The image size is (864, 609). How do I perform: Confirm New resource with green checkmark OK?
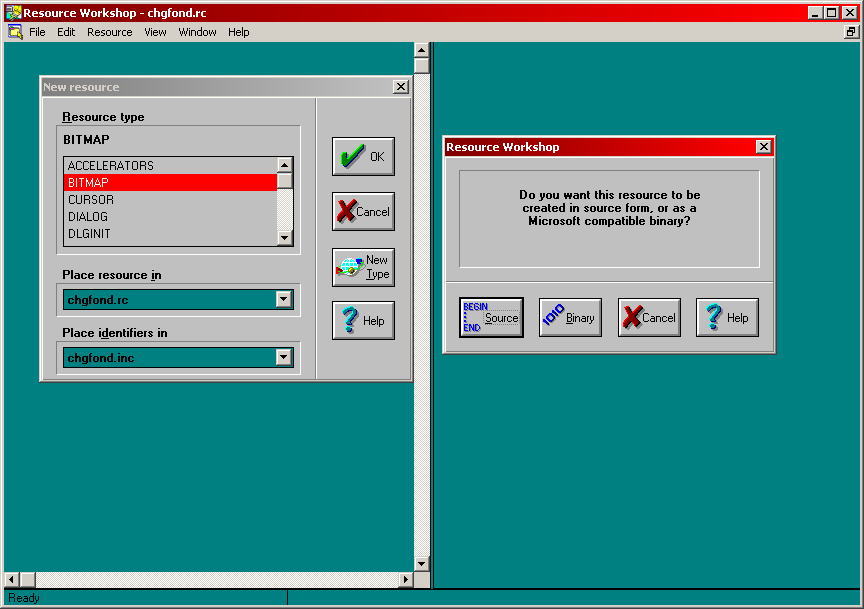pos(363,157)
